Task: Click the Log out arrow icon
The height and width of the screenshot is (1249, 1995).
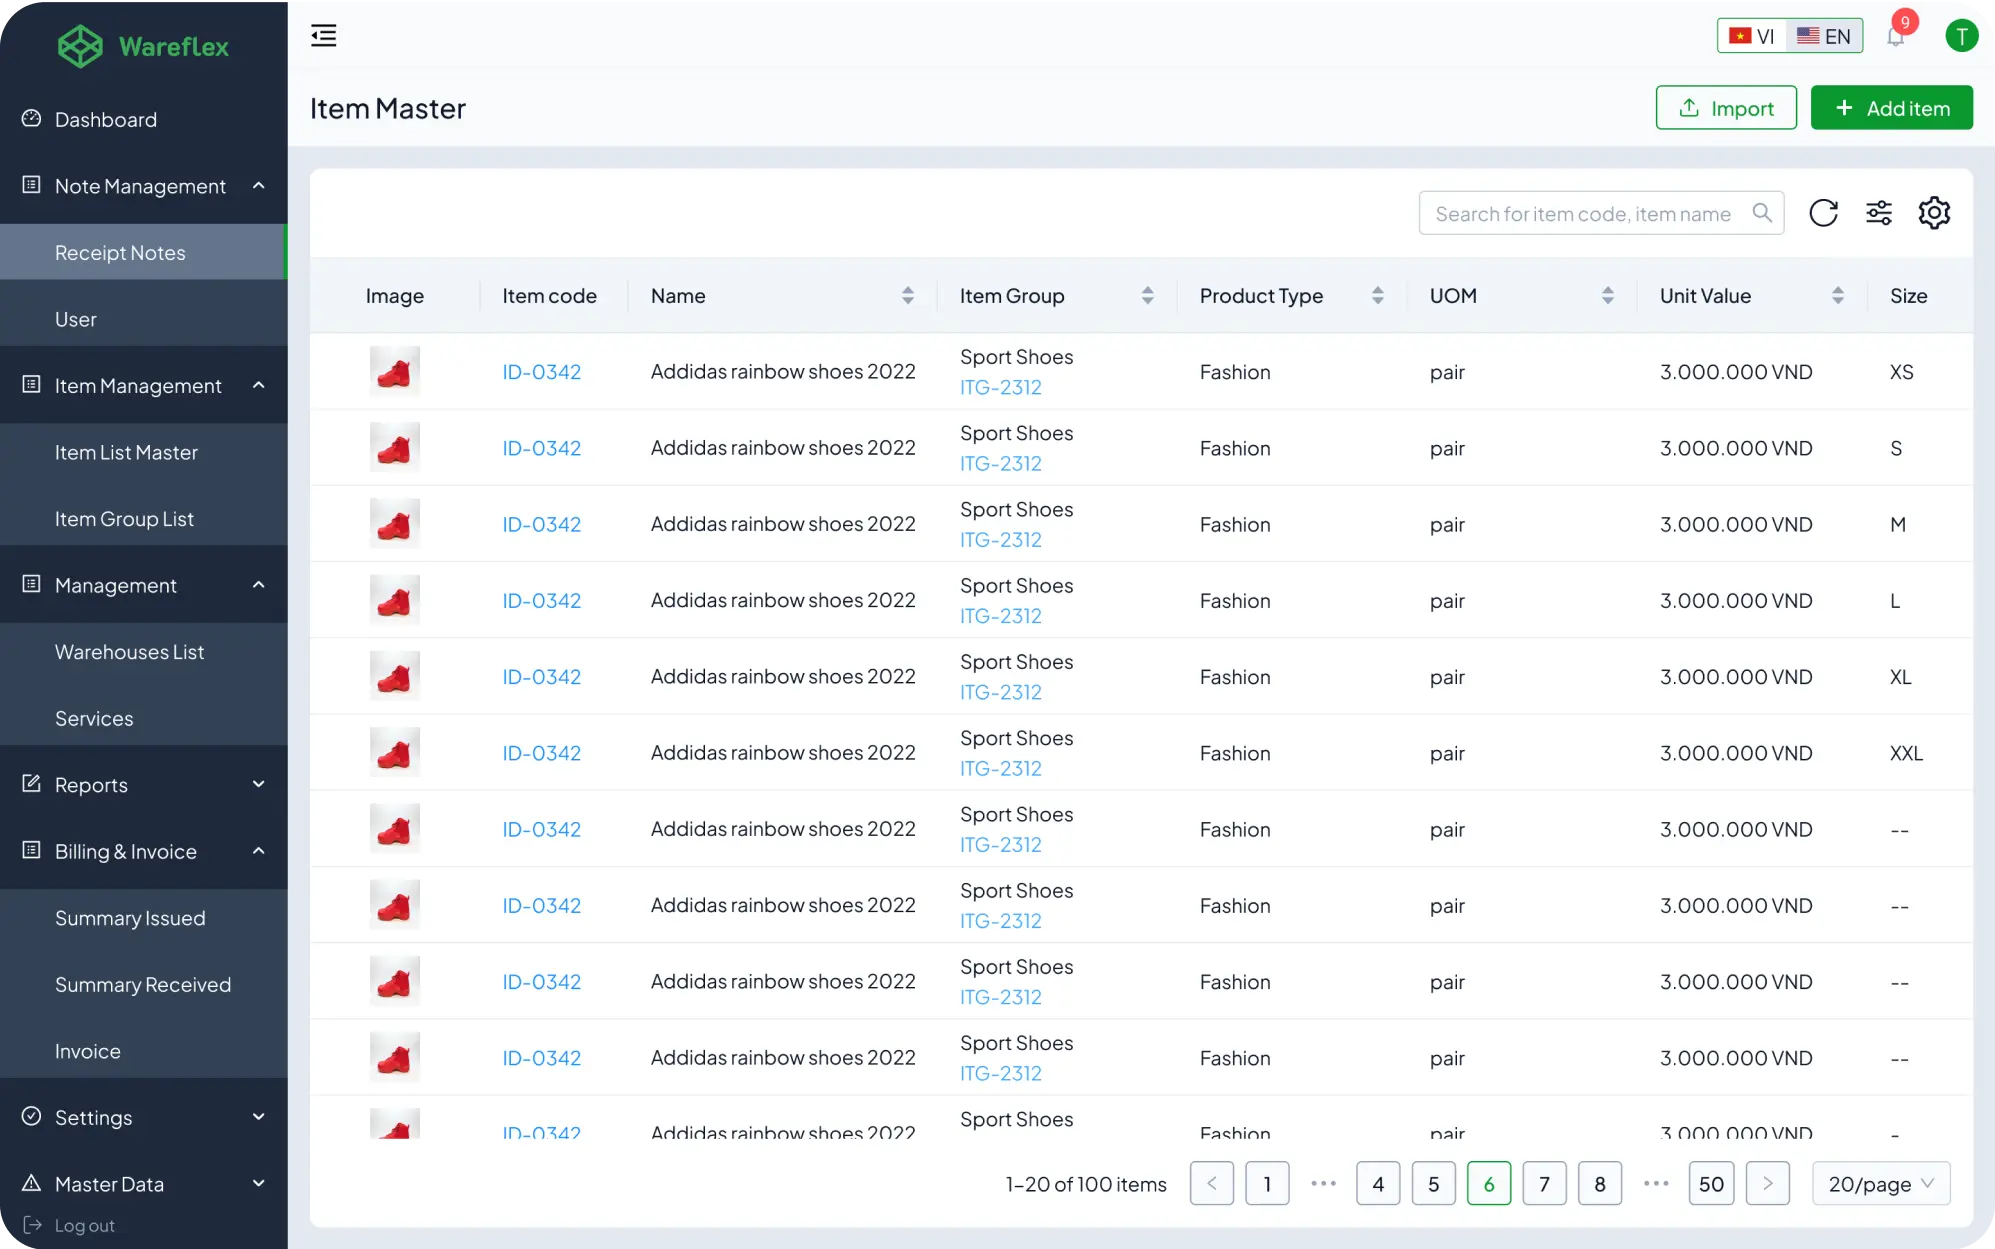Action: click(x=32, y=1225)
